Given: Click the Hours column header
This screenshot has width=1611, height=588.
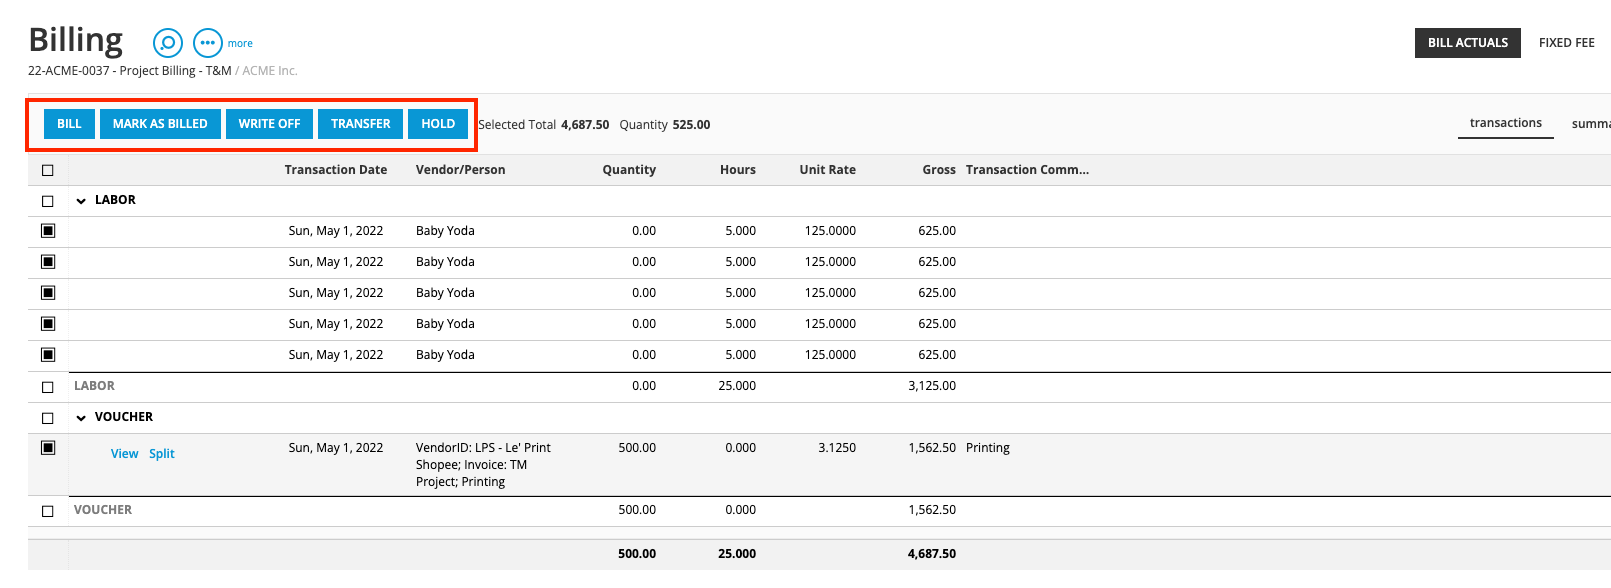Looking at the screenshot, I should [x=738, y=170].
